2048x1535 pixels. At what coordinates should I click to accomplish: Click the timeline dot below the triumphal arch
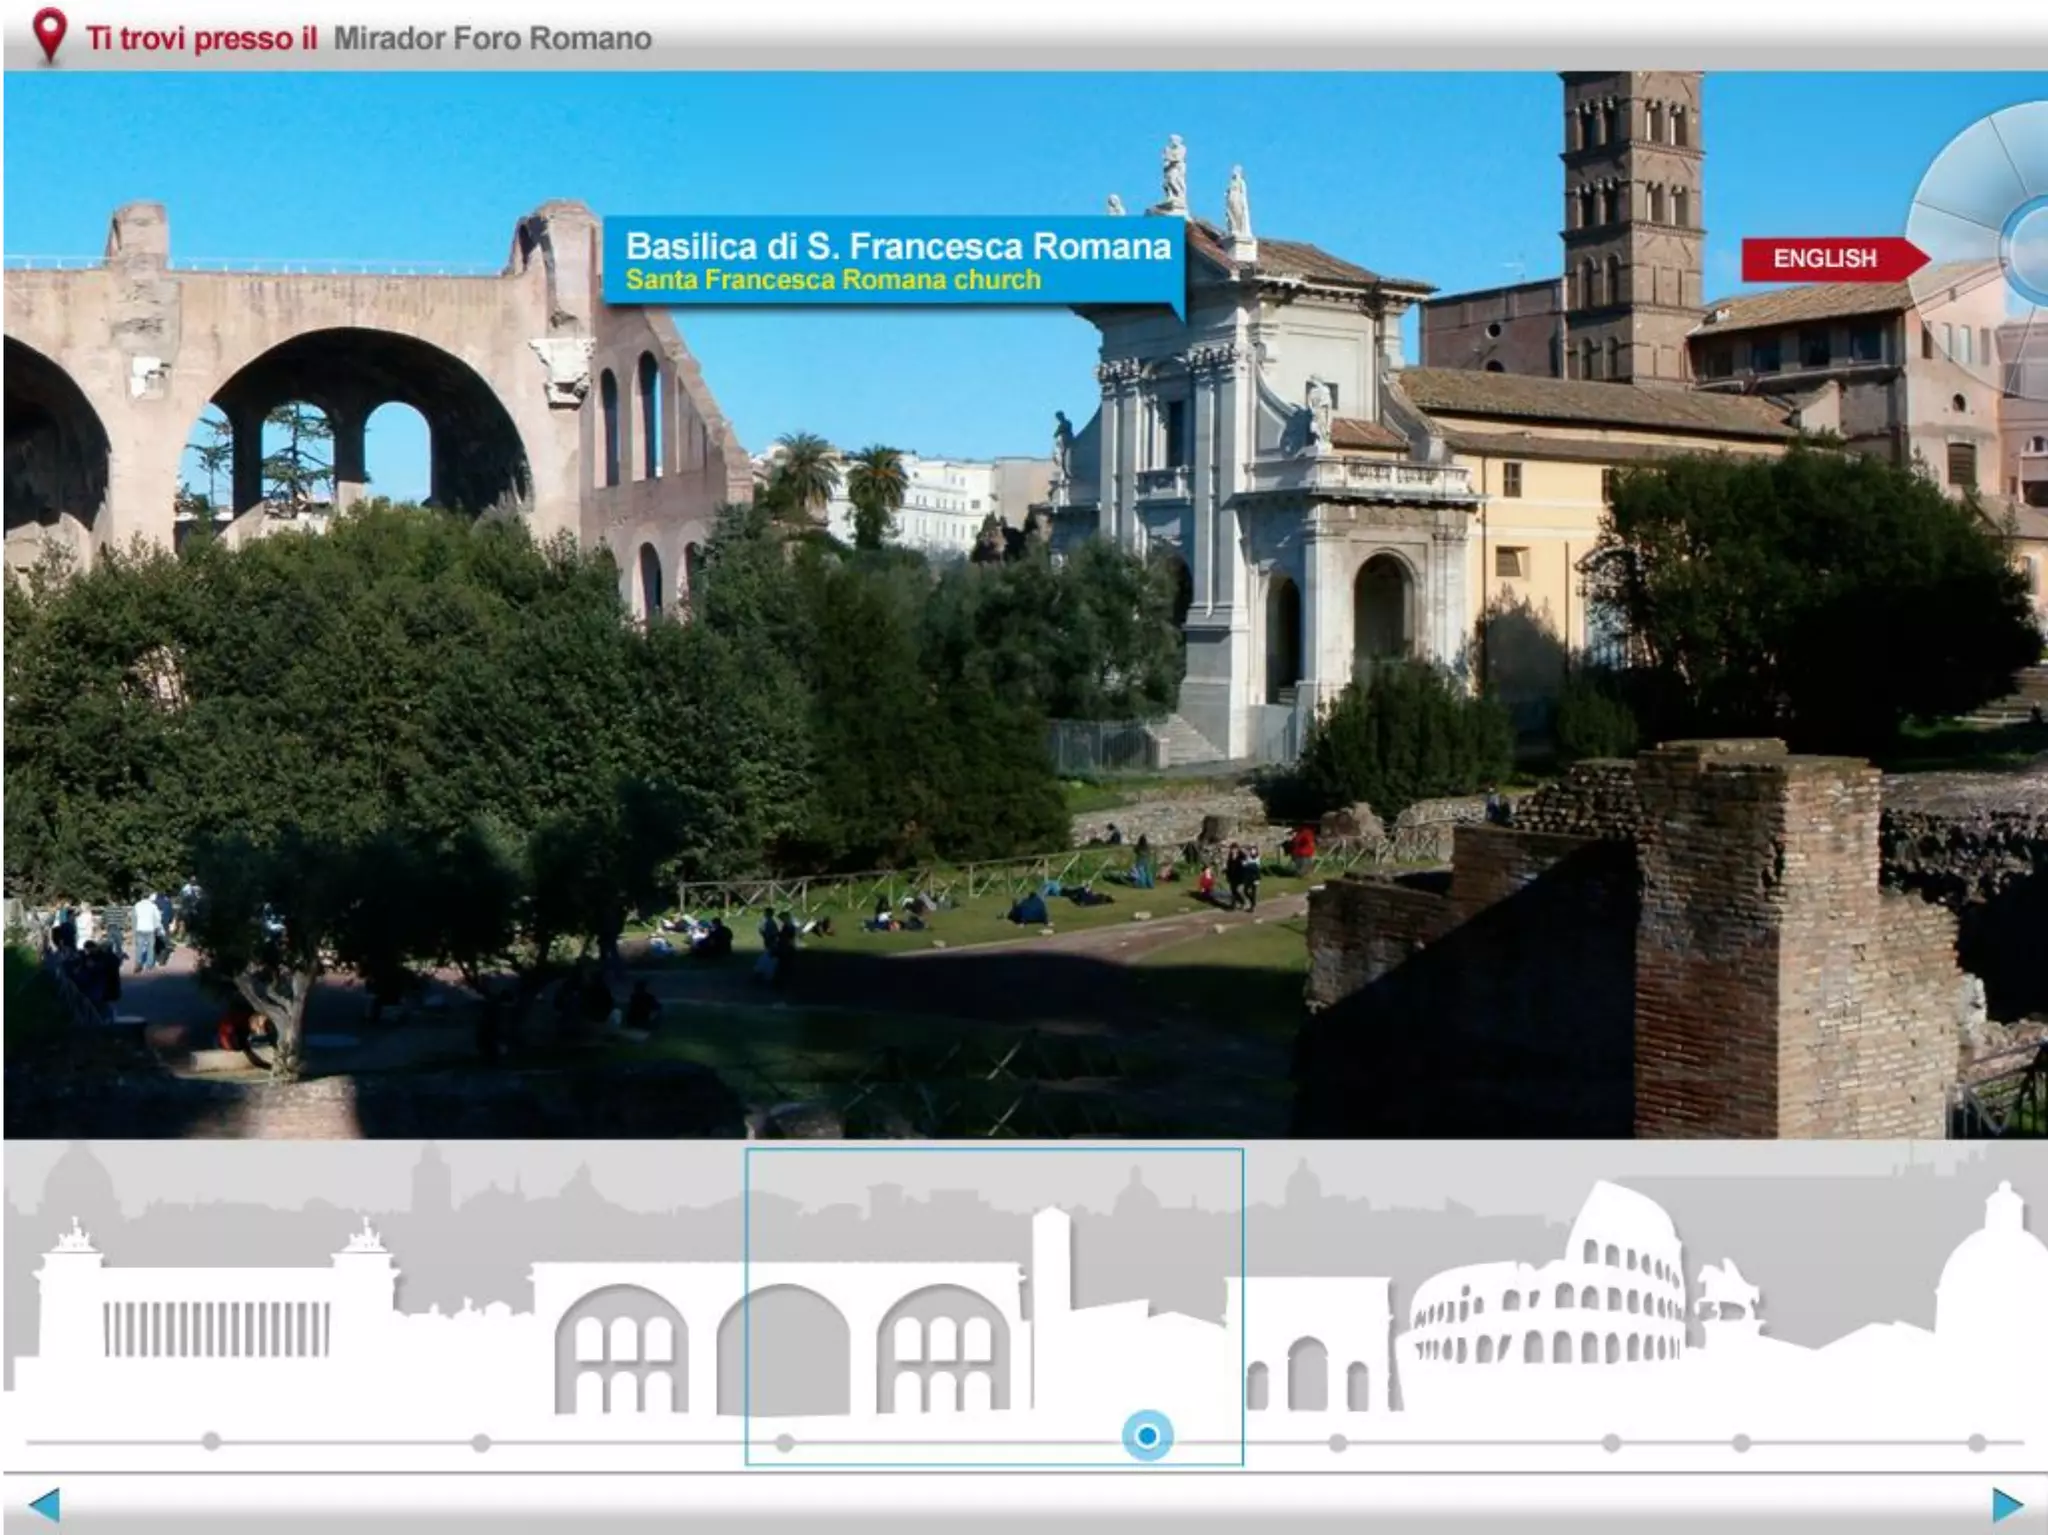(1338, 1442)
